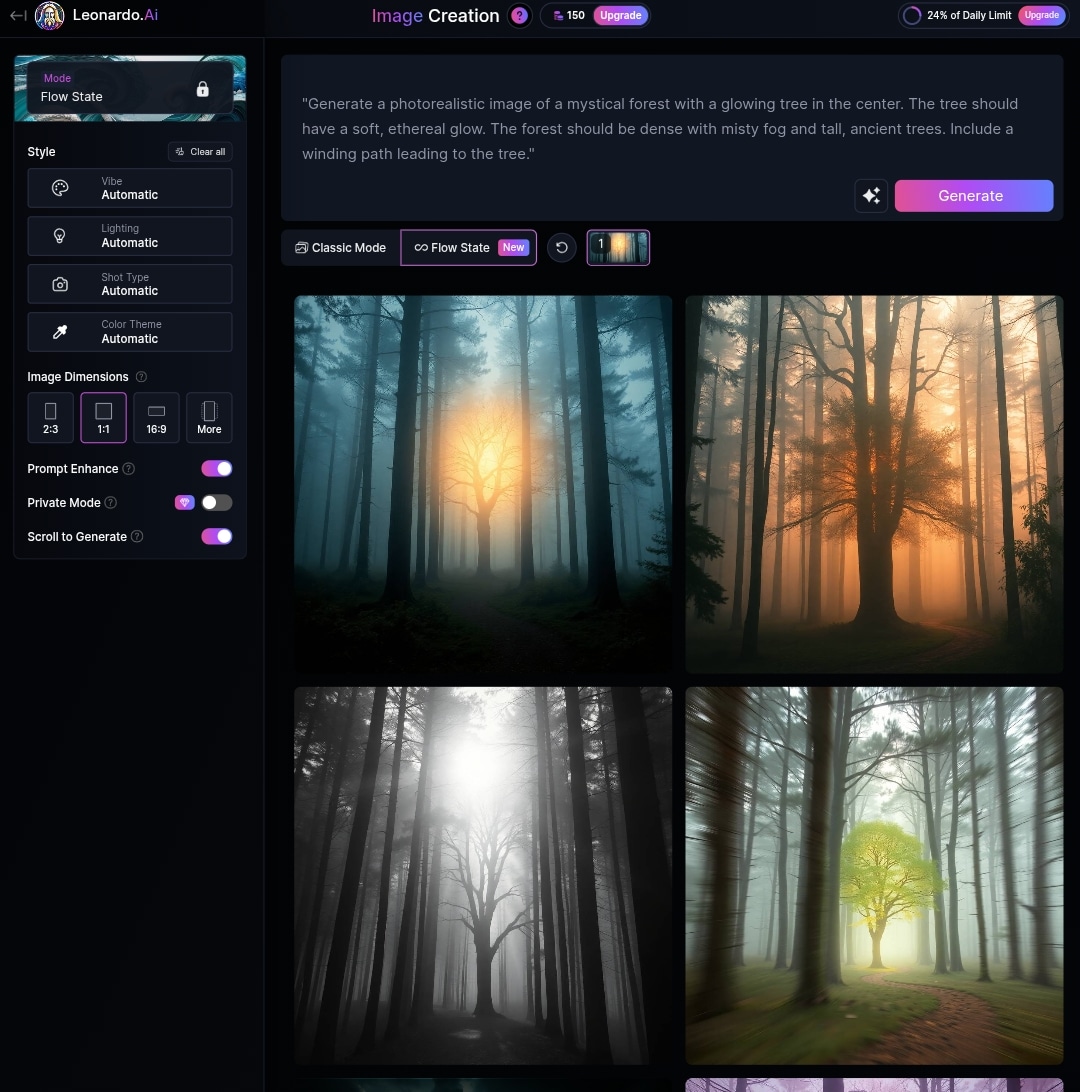The image size is (1080, 1092).
Task: Click the Private Mode premium diamond badge
Action: [x=185, y=502]
